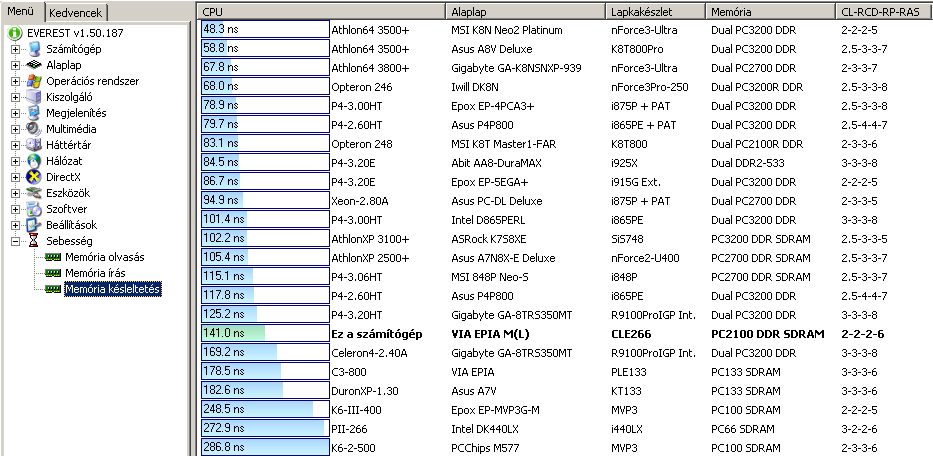The height and width of the screenshot is (456, 933).
Task: Expand the Szoftver tree node
Action: click(15, 210)
